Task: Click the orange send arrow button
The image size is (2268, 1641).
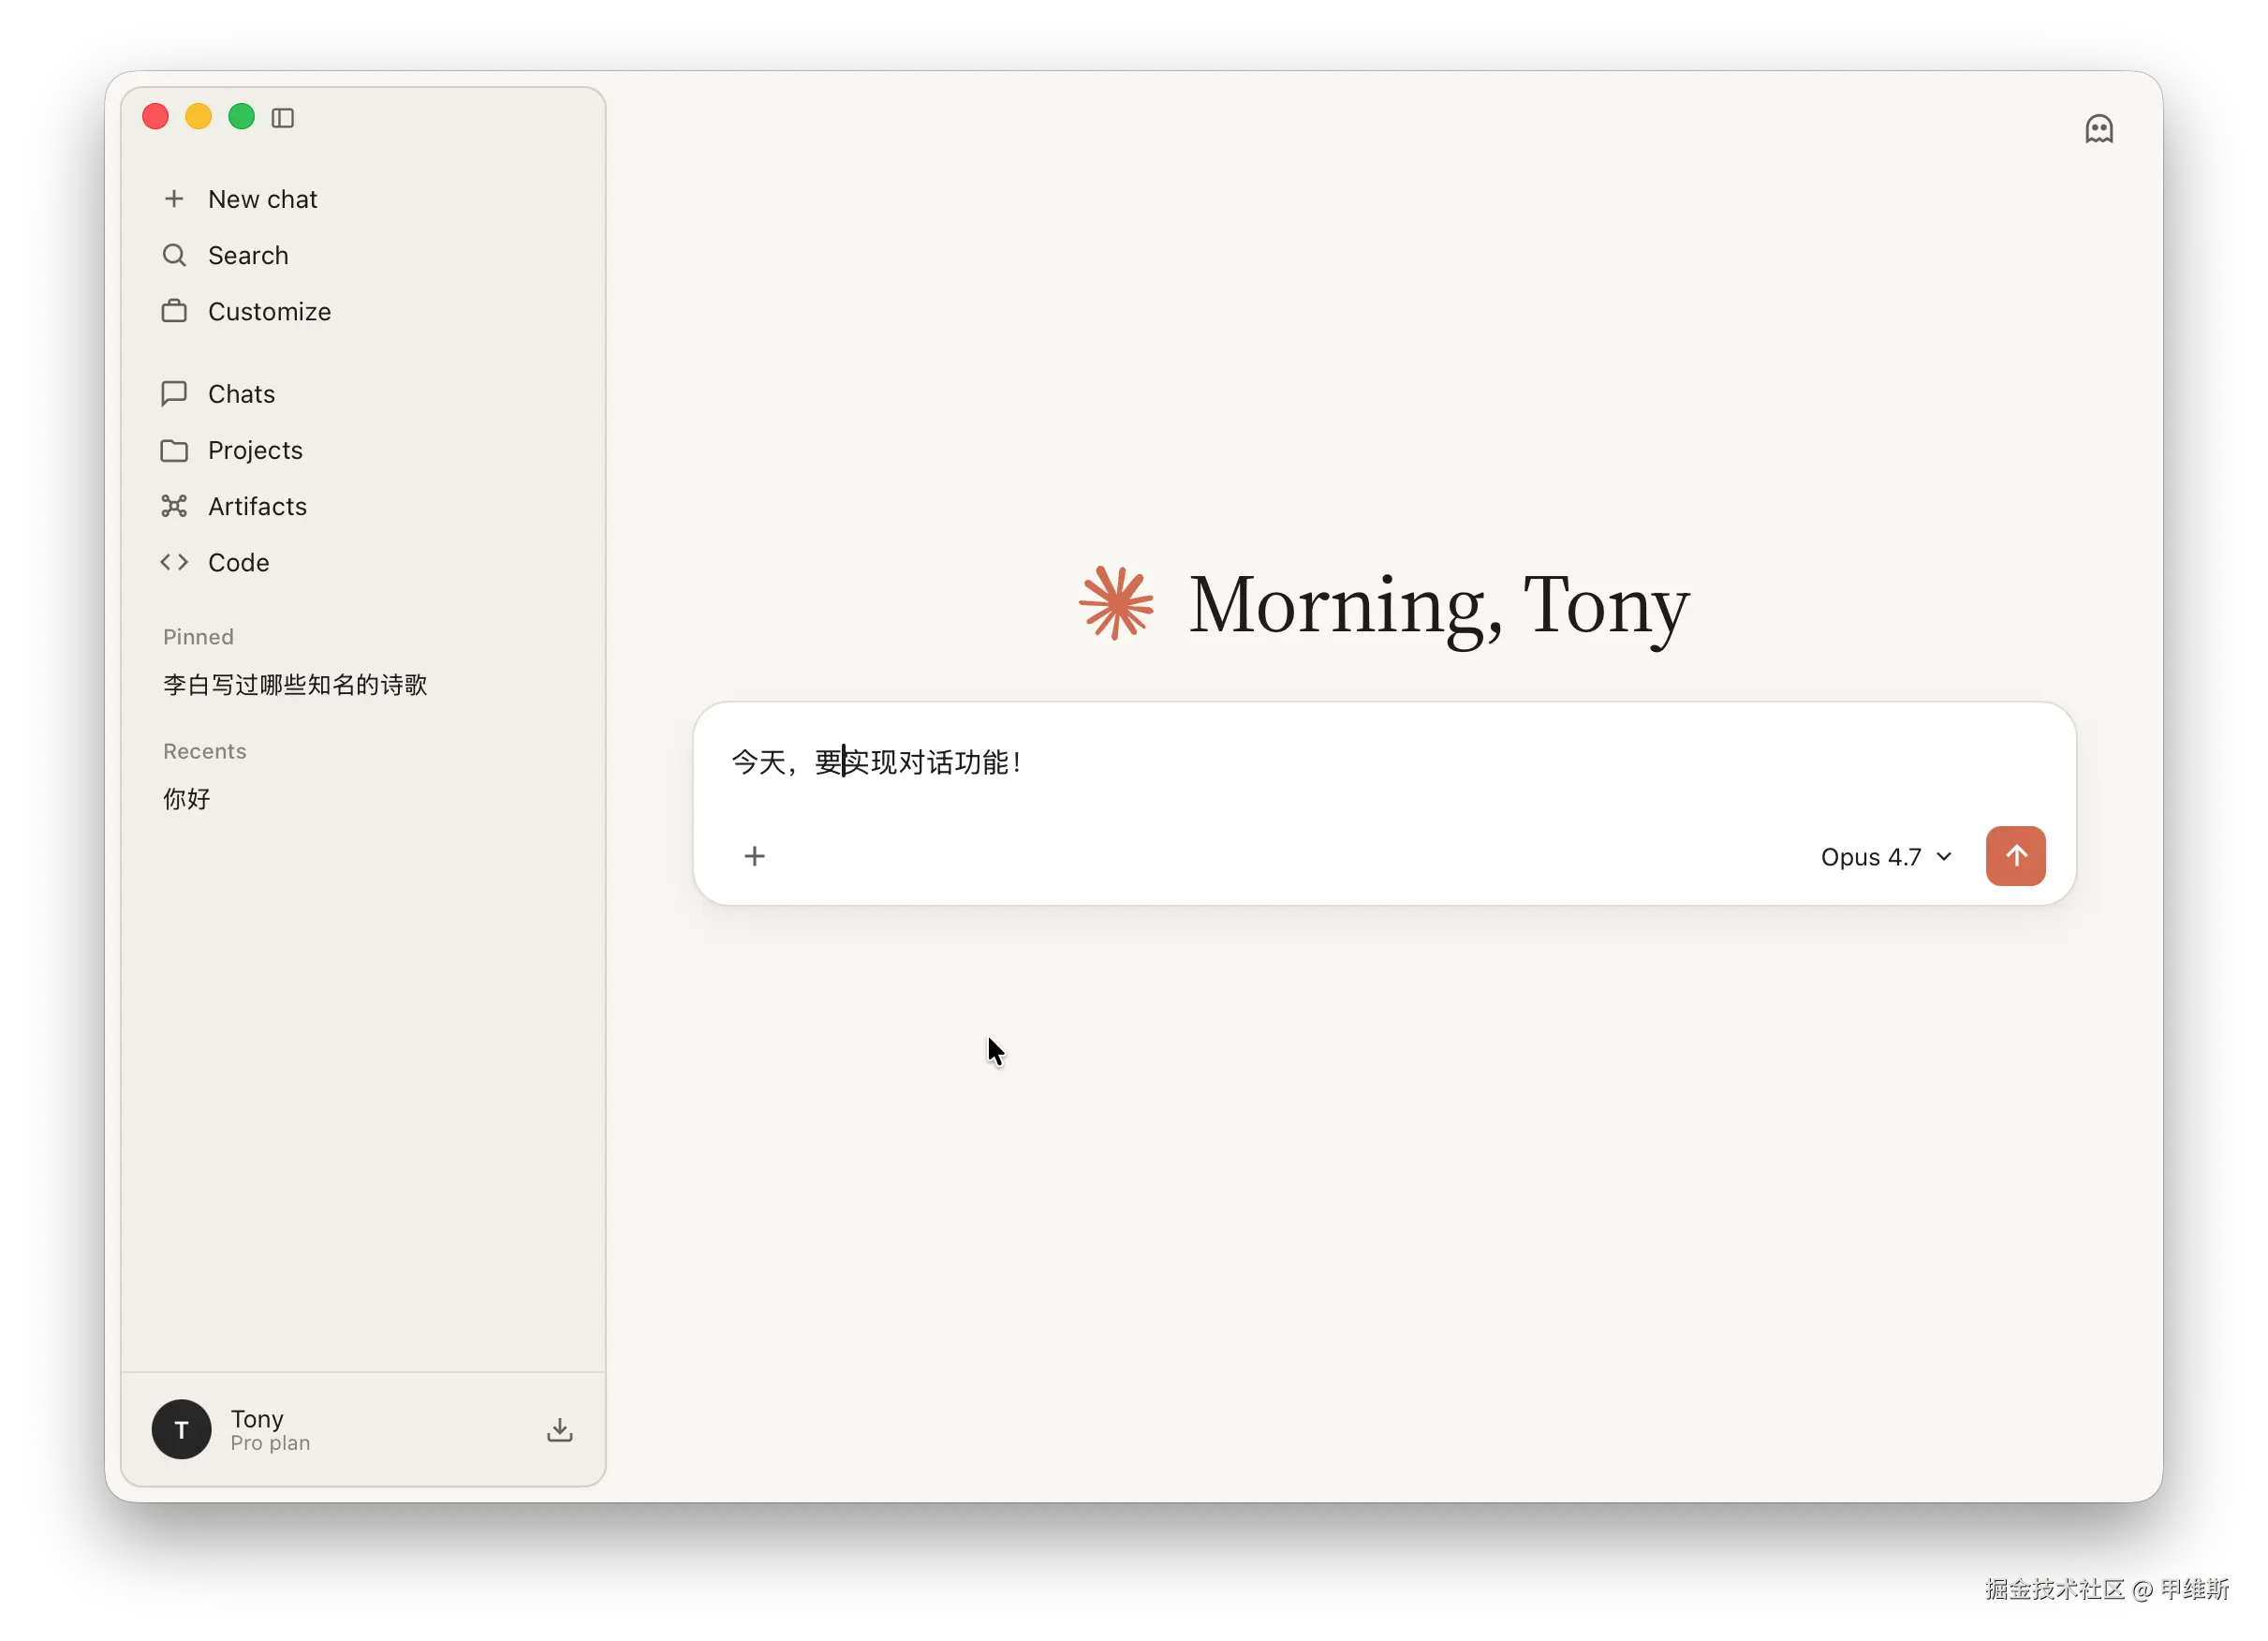Action: click(2015, 856)
